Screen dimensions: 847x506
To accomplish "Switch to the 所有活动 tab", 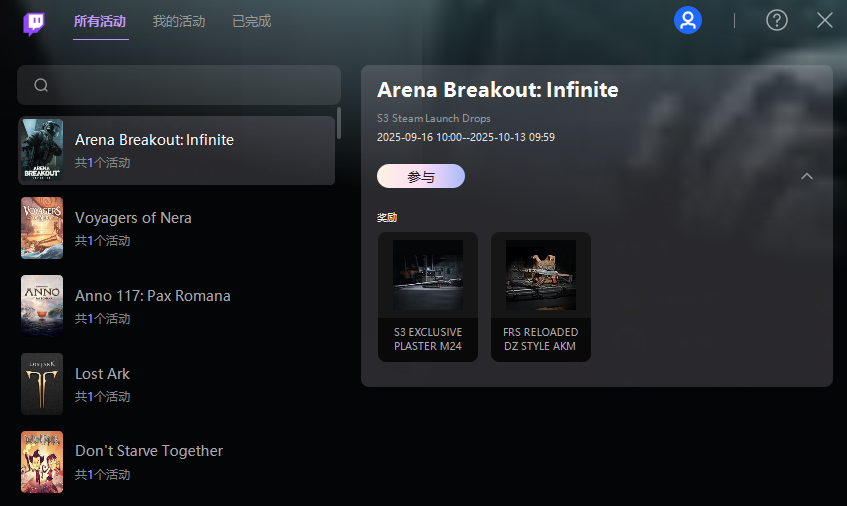I will [101, 21].
